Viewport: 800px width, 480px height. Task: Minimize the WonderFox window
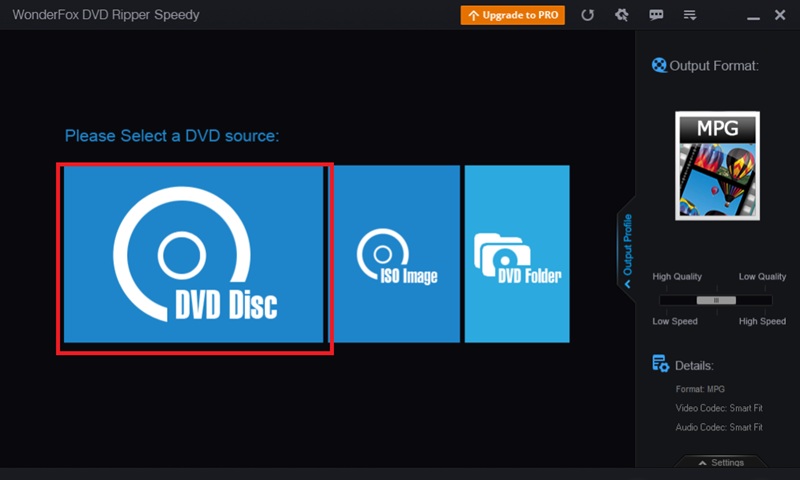point(753,18)
